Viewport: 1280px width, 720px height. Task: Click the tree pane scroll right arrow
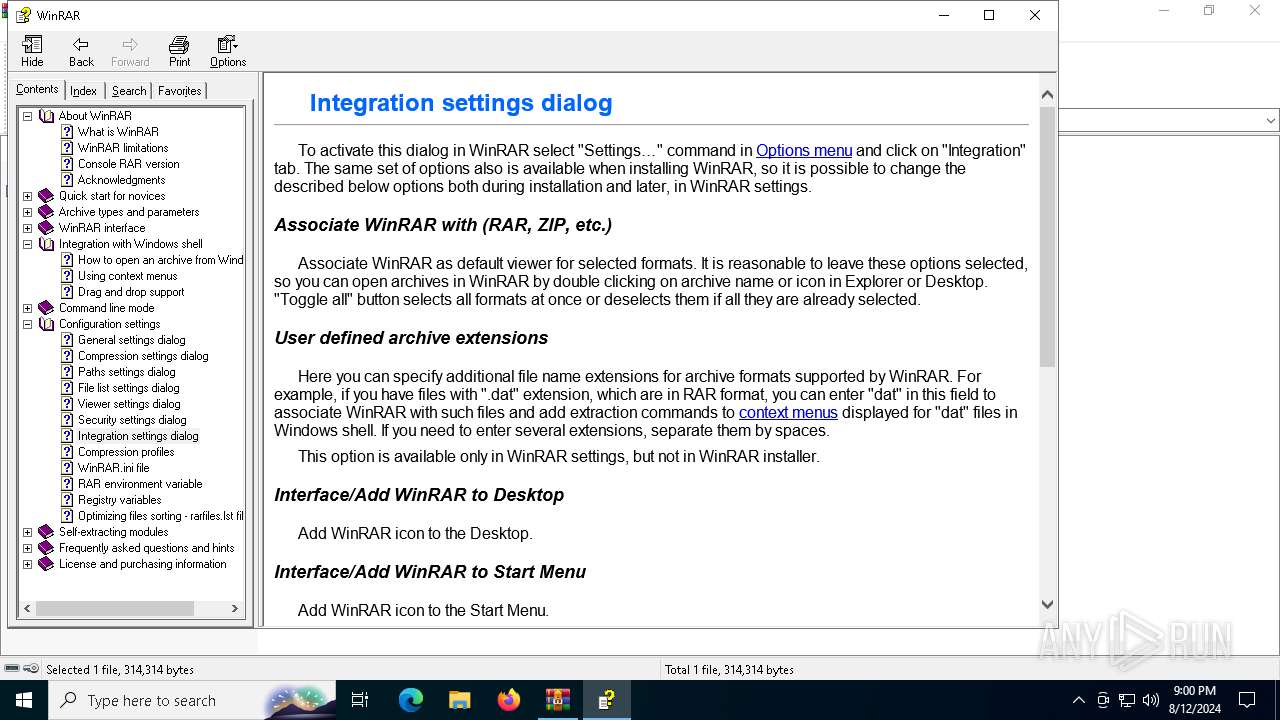point(235,608)
